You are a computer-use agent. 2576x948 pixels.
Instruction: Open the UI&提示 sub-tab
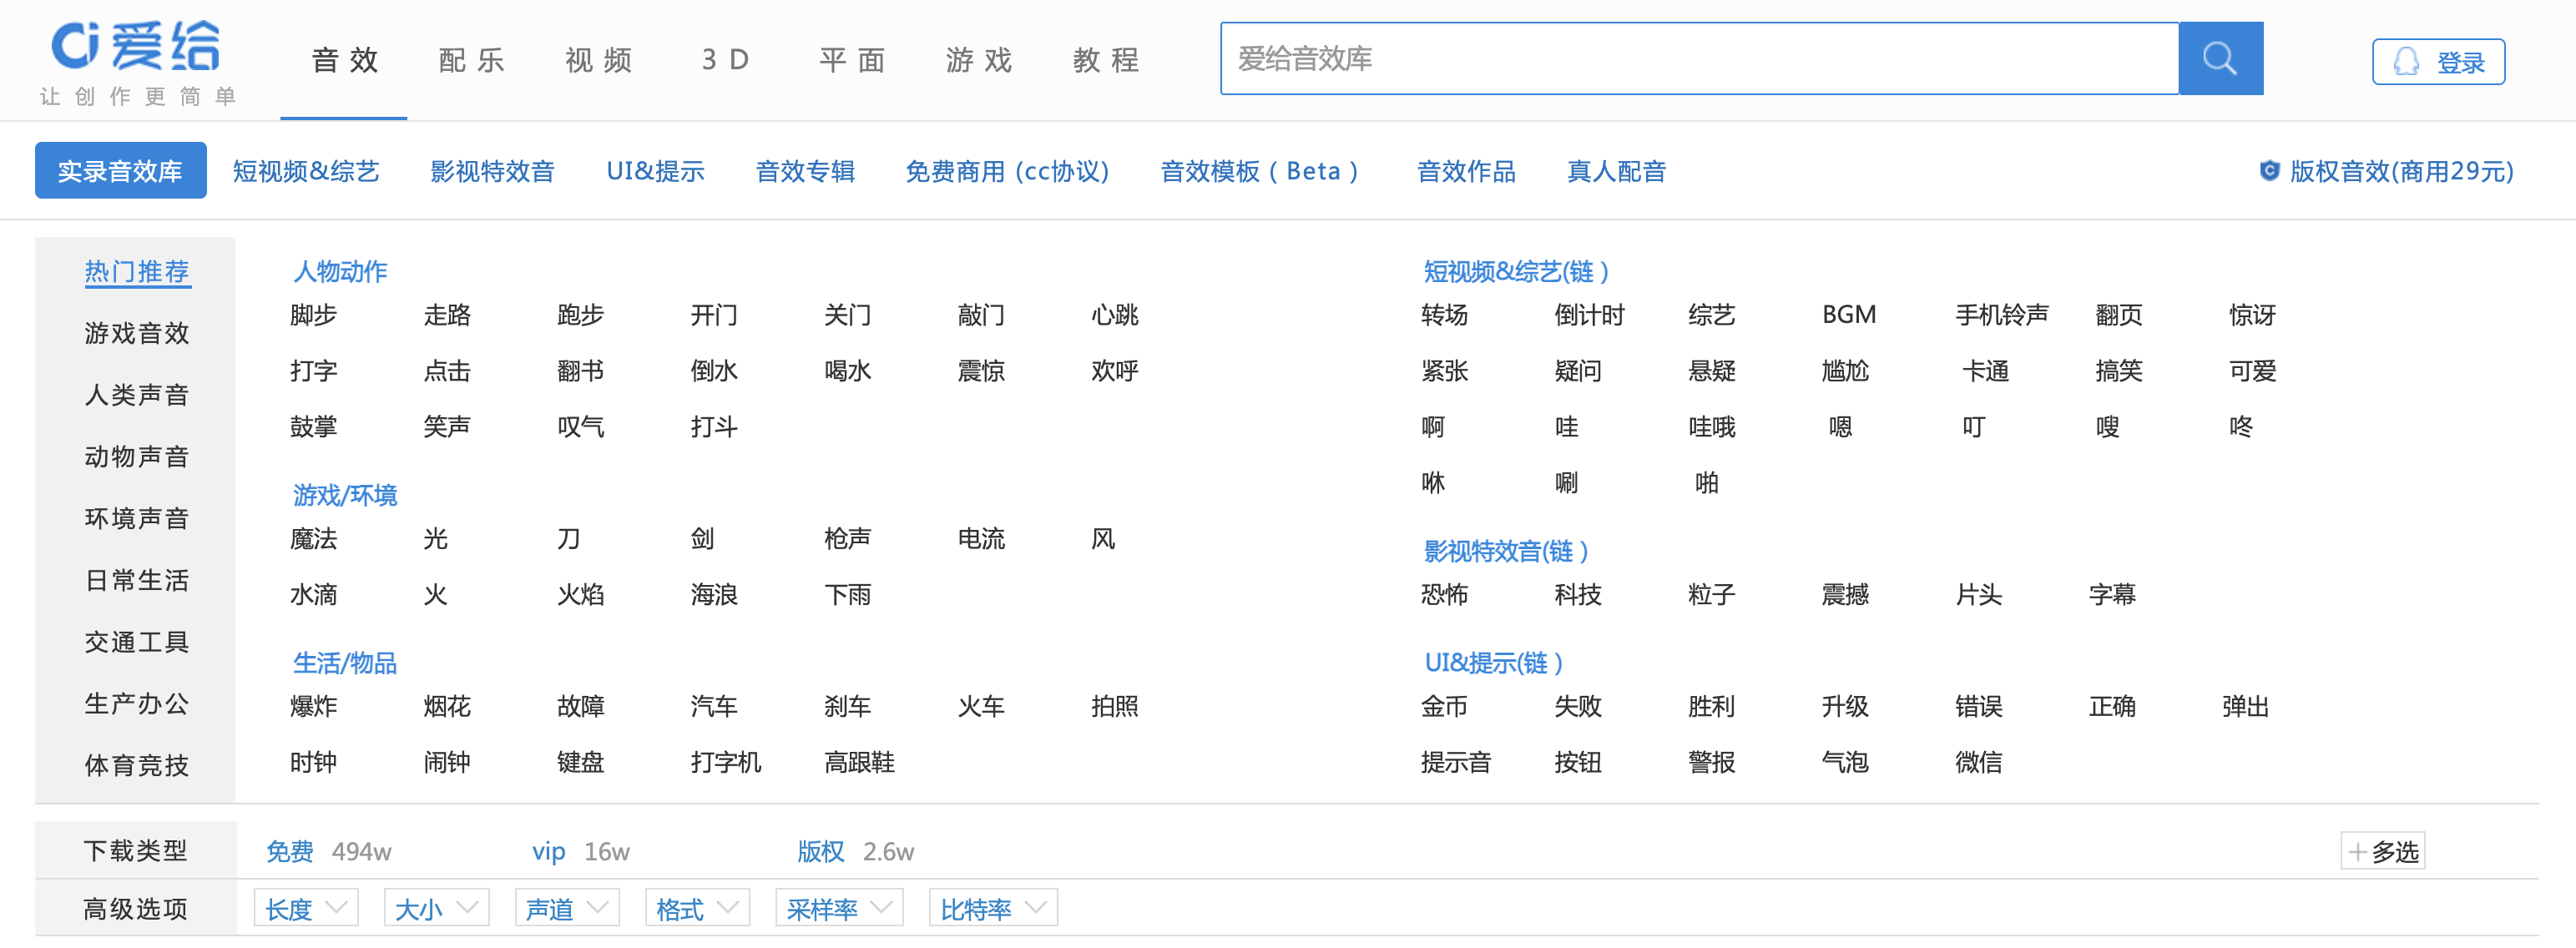tap(655, 171)
